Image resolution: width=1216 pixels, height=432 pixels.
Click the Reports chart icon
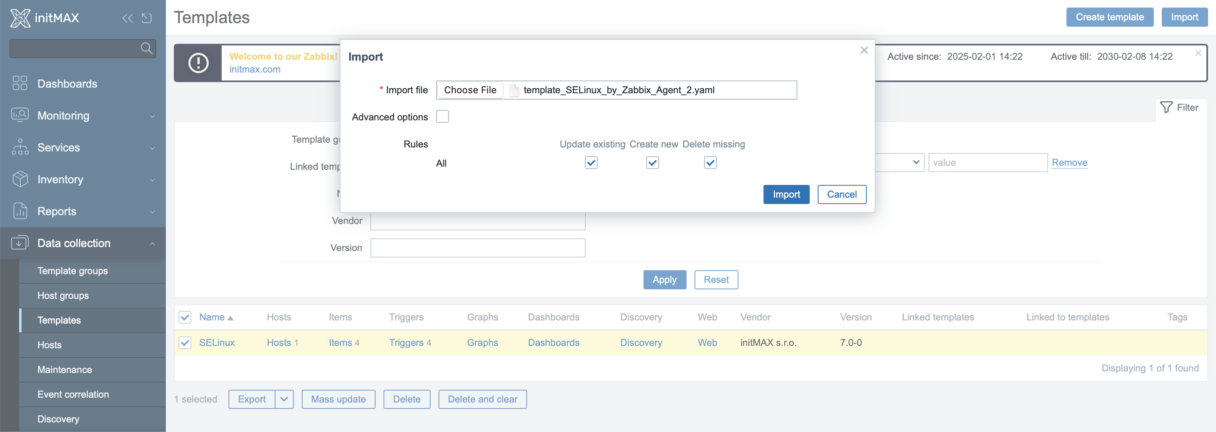tap(20, 211)
